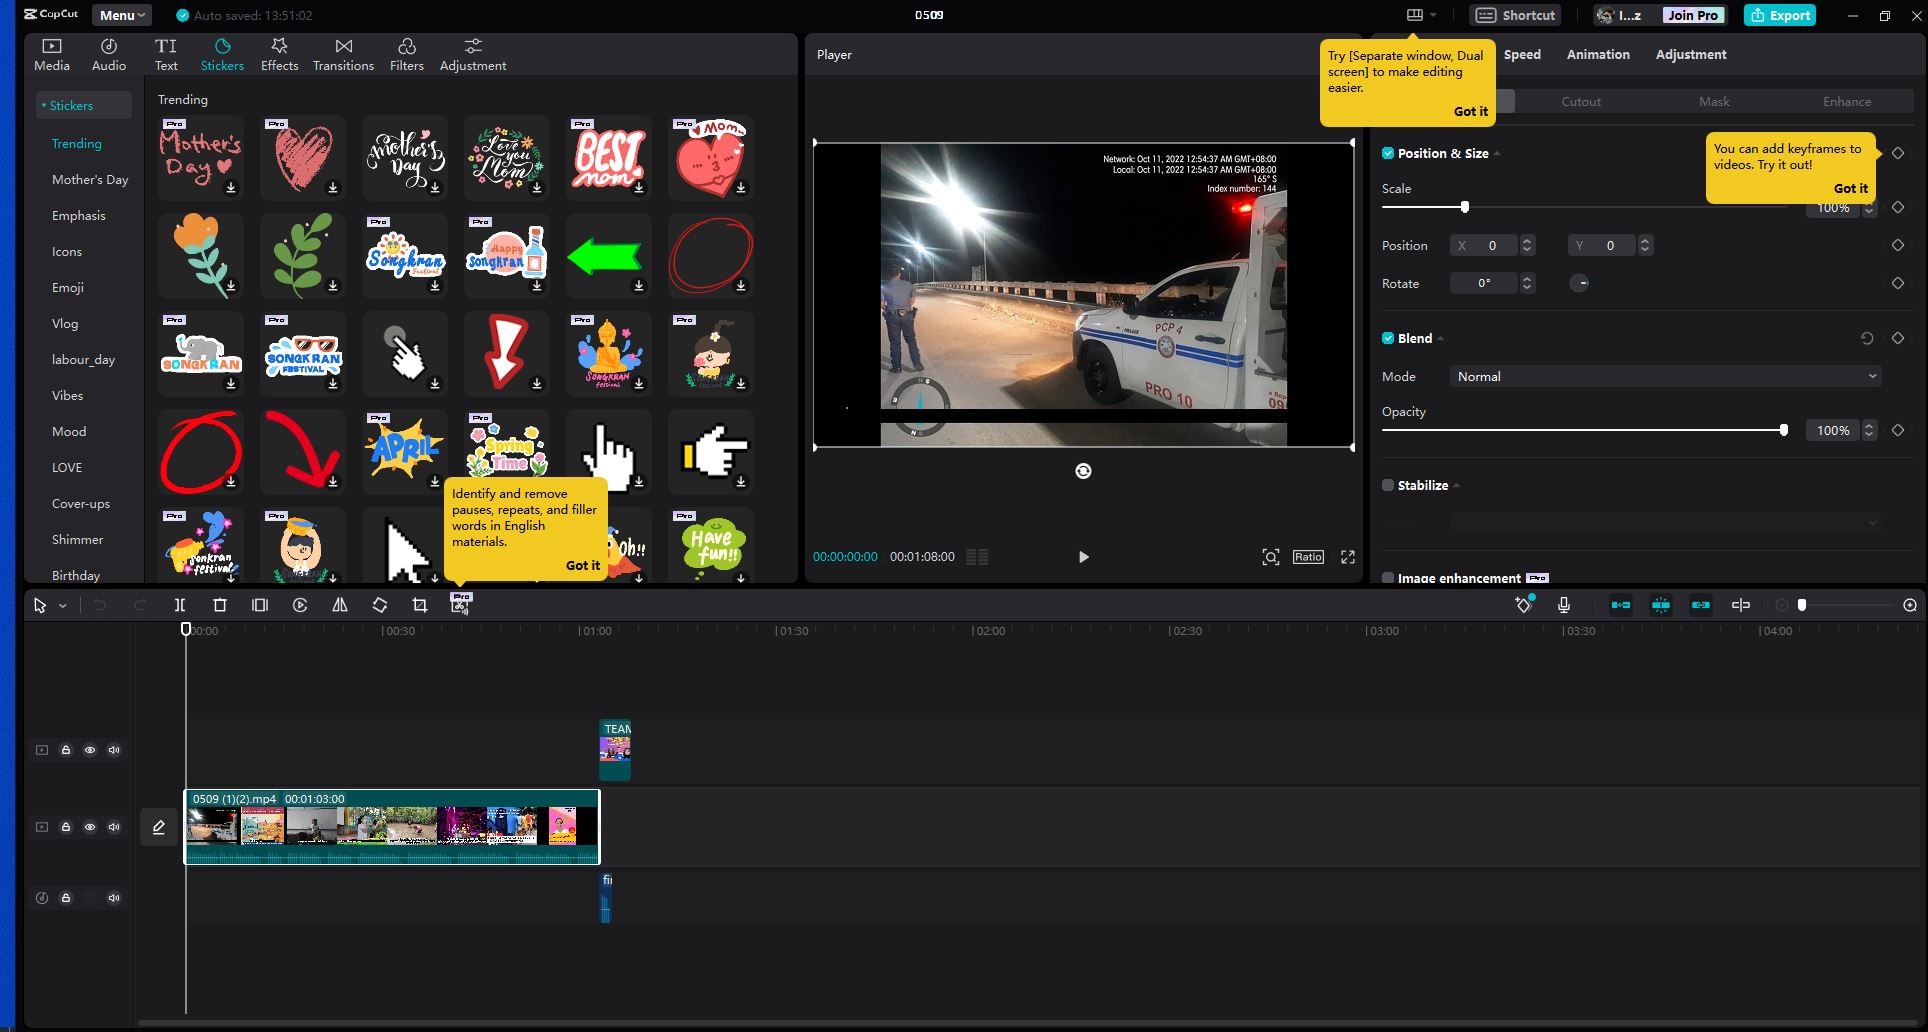
Task: Select the Emoji sticker category
Action: click(68, 287)
